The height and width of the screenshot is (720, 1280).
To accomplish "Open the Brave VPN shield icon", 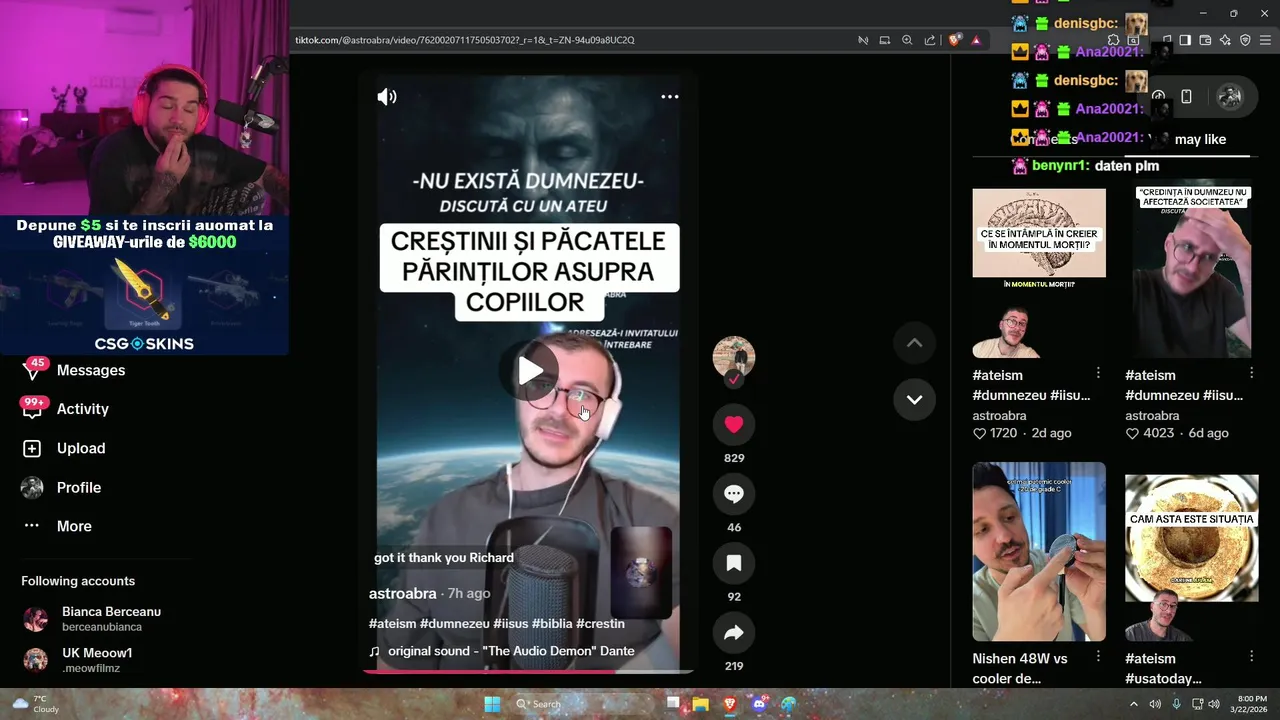I will [1245, 40].
